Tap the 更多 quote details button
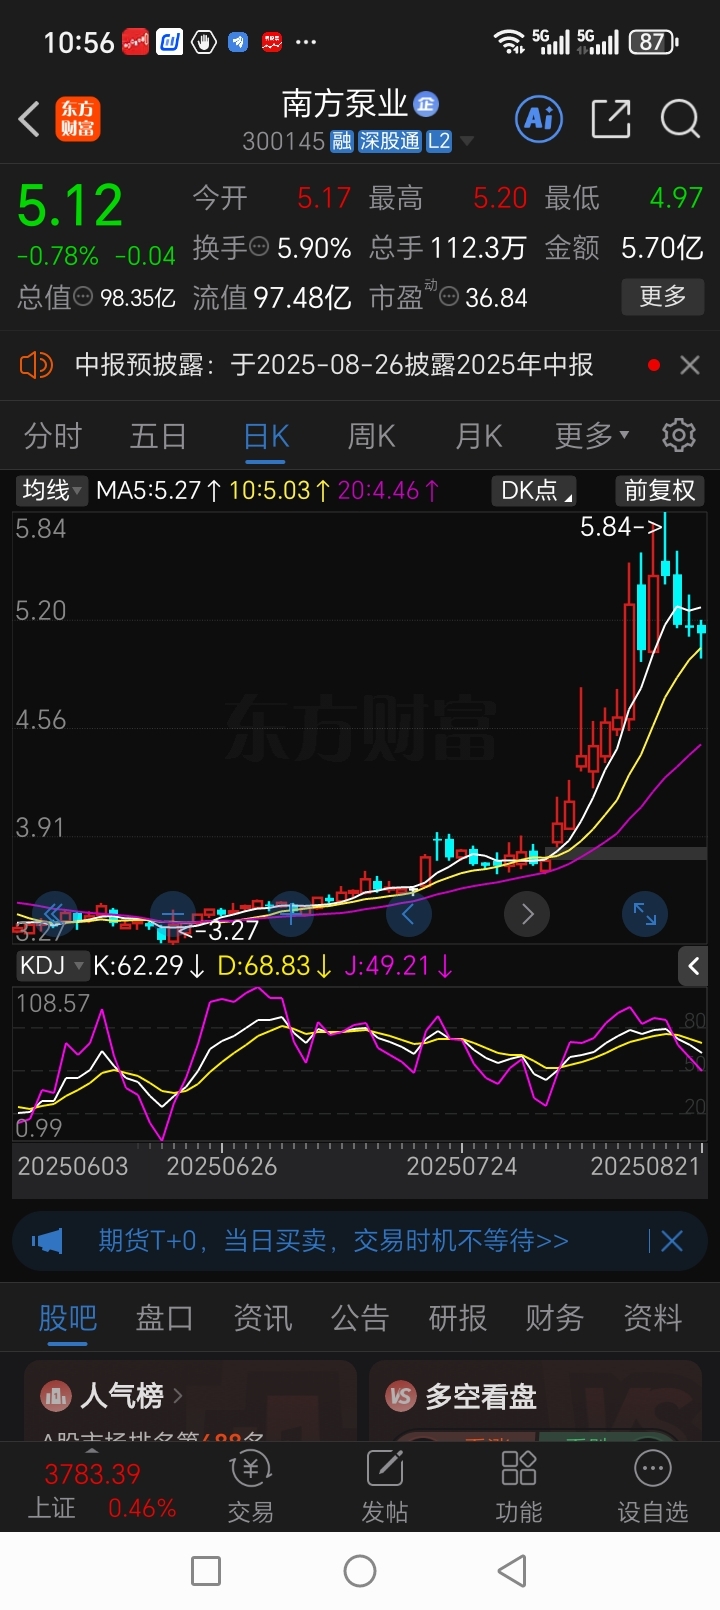The height and width of the screenshot is (1610, 720). pyautogui.click(x=663, y=296)
